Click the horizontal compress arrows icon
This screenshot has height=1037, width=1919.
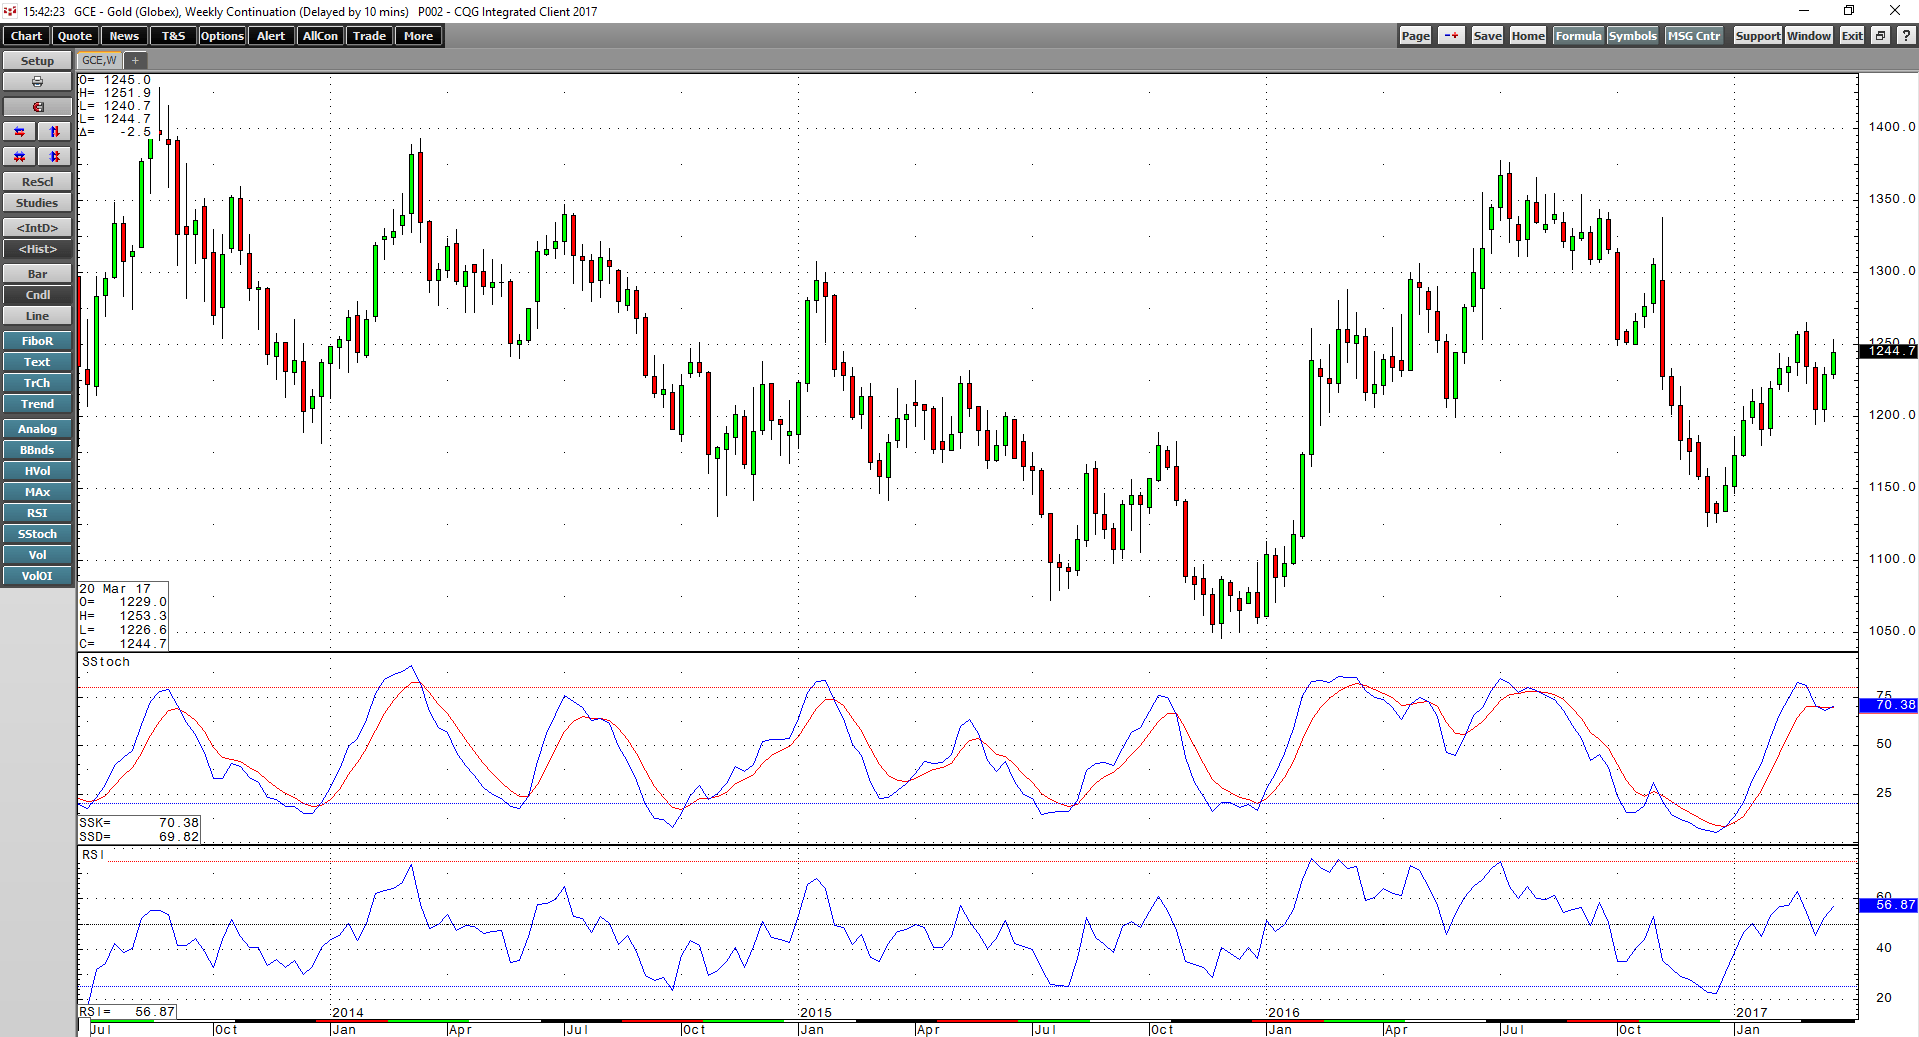pos(20,157)
